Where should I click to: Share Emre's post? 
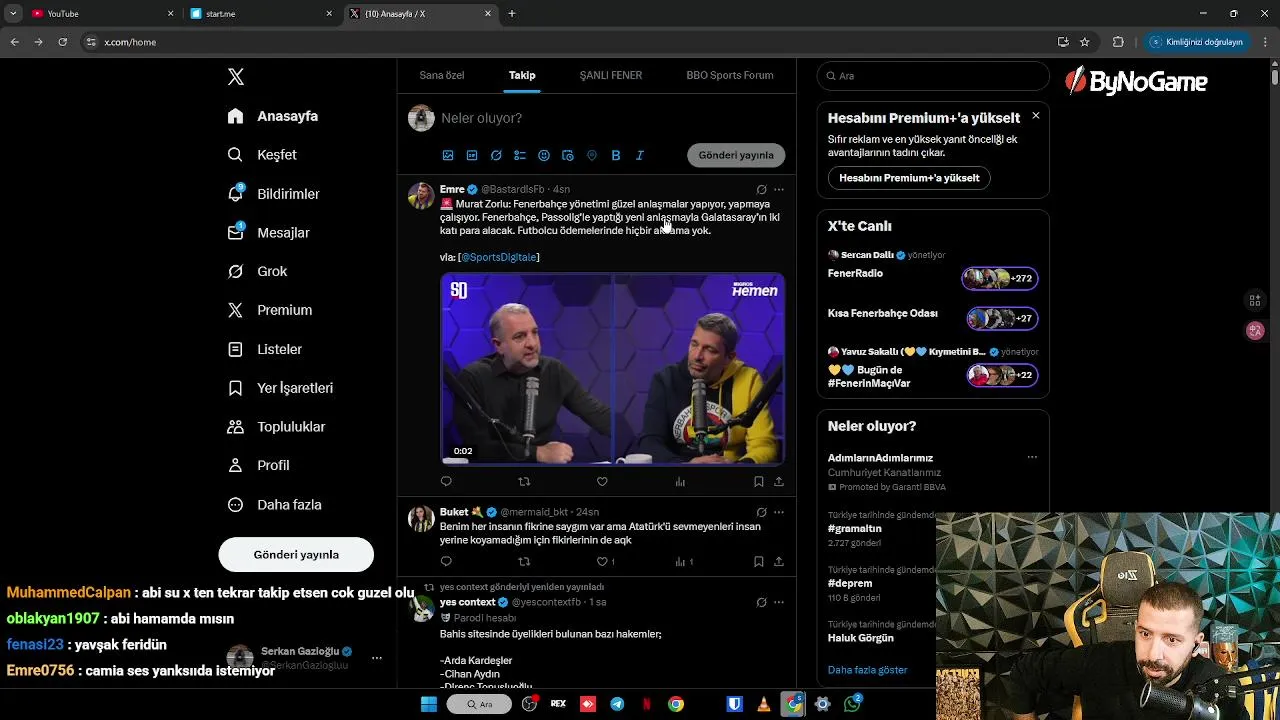[x=779, y=482]
